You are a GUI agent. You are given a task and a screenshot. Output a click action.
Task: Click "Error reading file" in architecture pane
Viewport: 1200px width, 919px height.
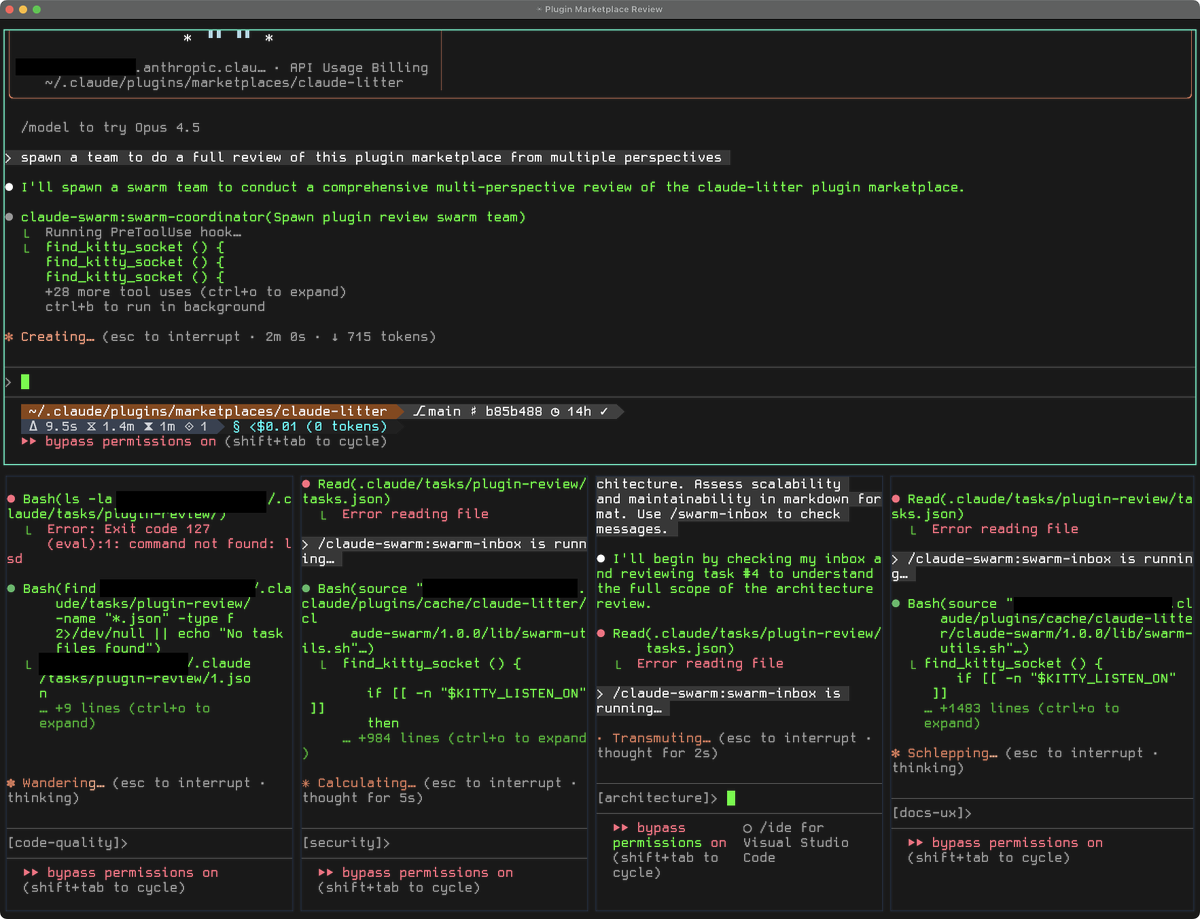coord(710,664)
